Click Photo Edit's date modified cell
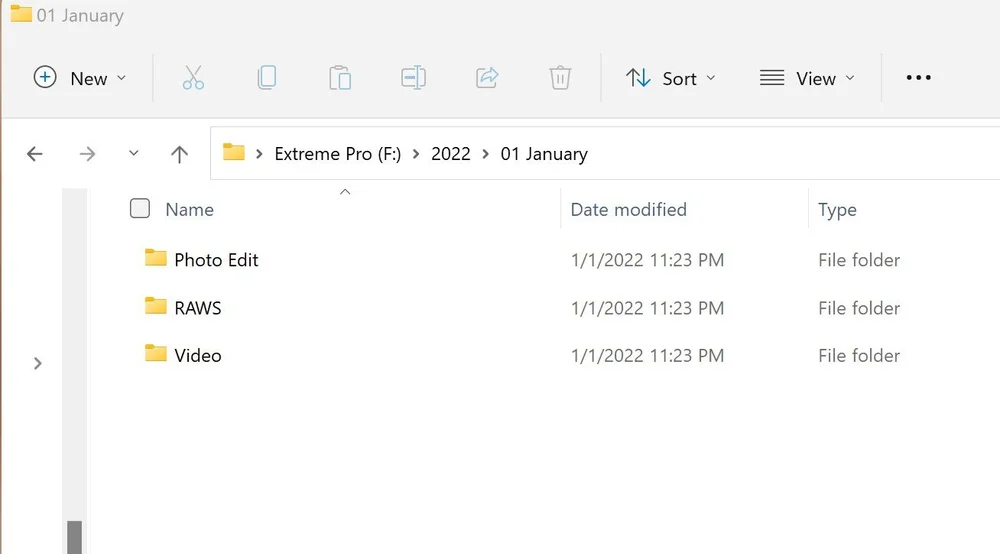Image resolution: width=1000 pixels, height=554 pixels. tap(647, 260)
